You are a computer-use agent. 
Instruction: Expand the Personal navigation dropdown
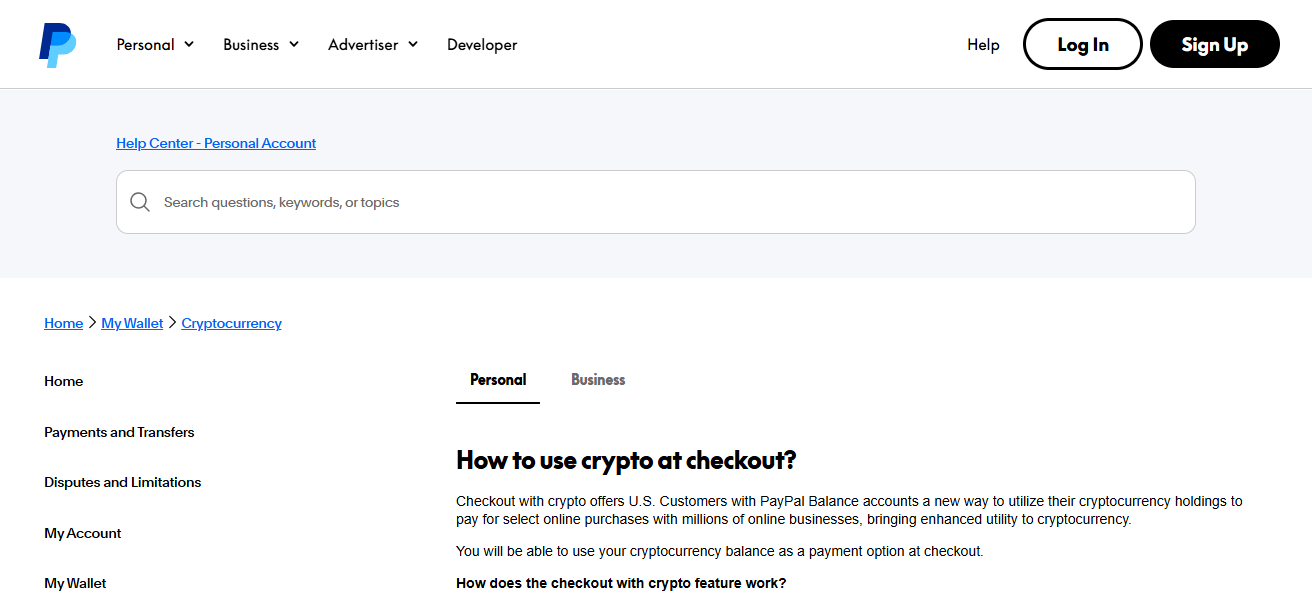pyautogui.click(x=155, y=44)
